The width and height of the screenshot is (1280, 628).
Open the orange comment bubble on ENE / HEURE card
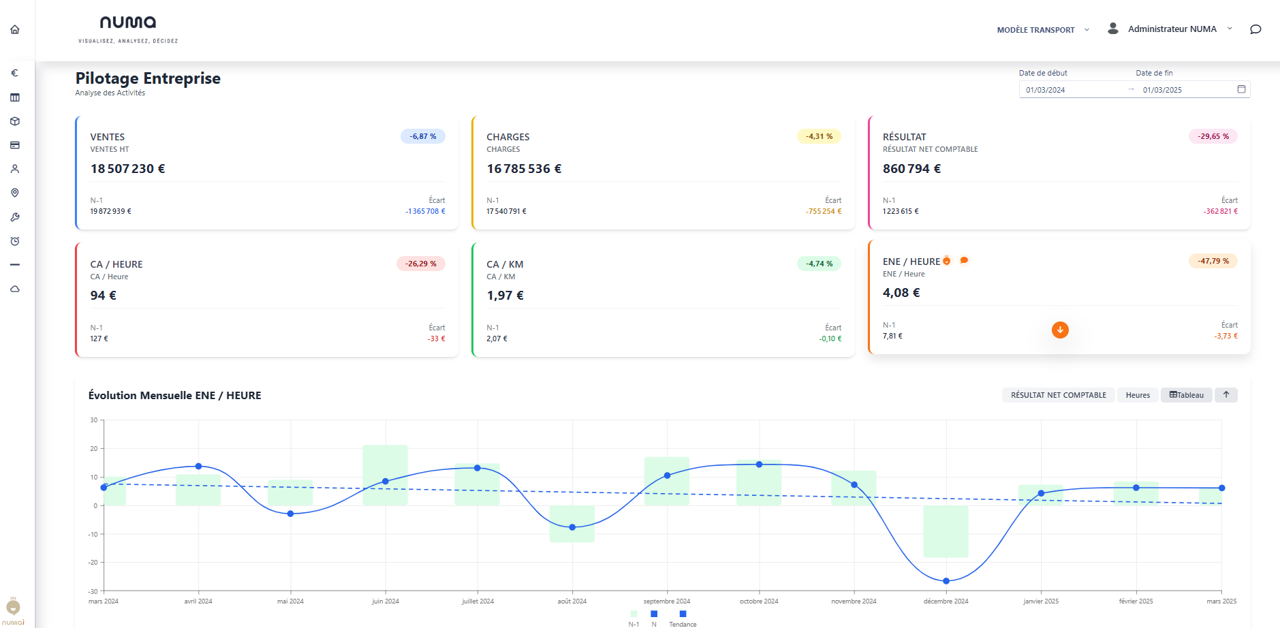964,260
